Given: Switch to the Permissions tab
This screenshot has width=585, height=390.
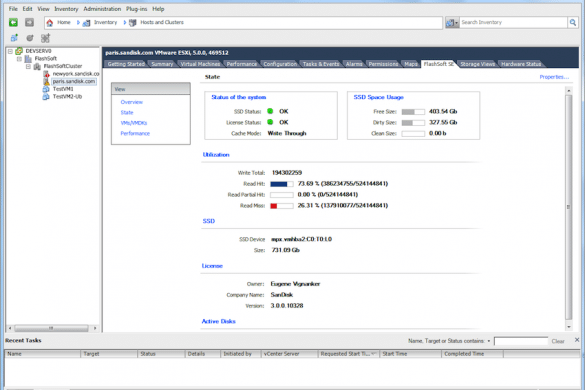Looking at the screenshot, I should click(383, 64).
